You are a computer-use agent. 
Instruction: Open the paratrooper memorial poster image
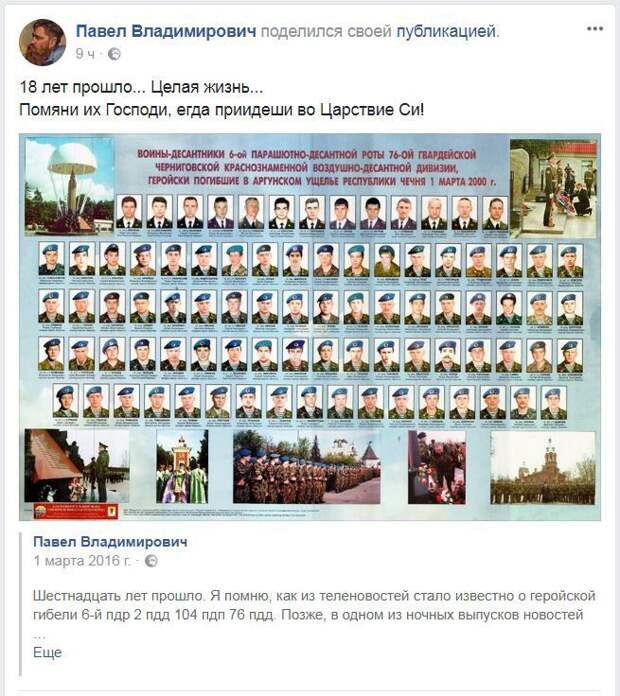(x=310, y=327)
